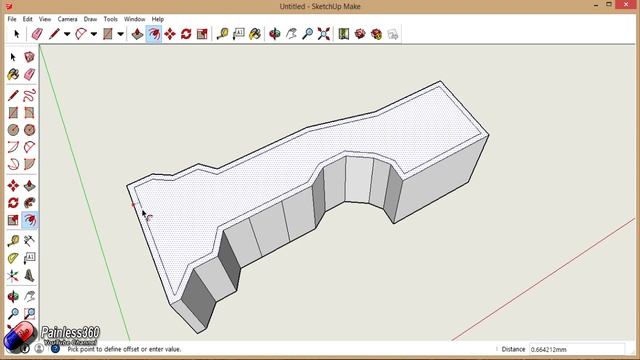The image size is (640, 360).
Task: Click highlighted Offset tool in the Large Tool Set
Action: click(29, 220)
